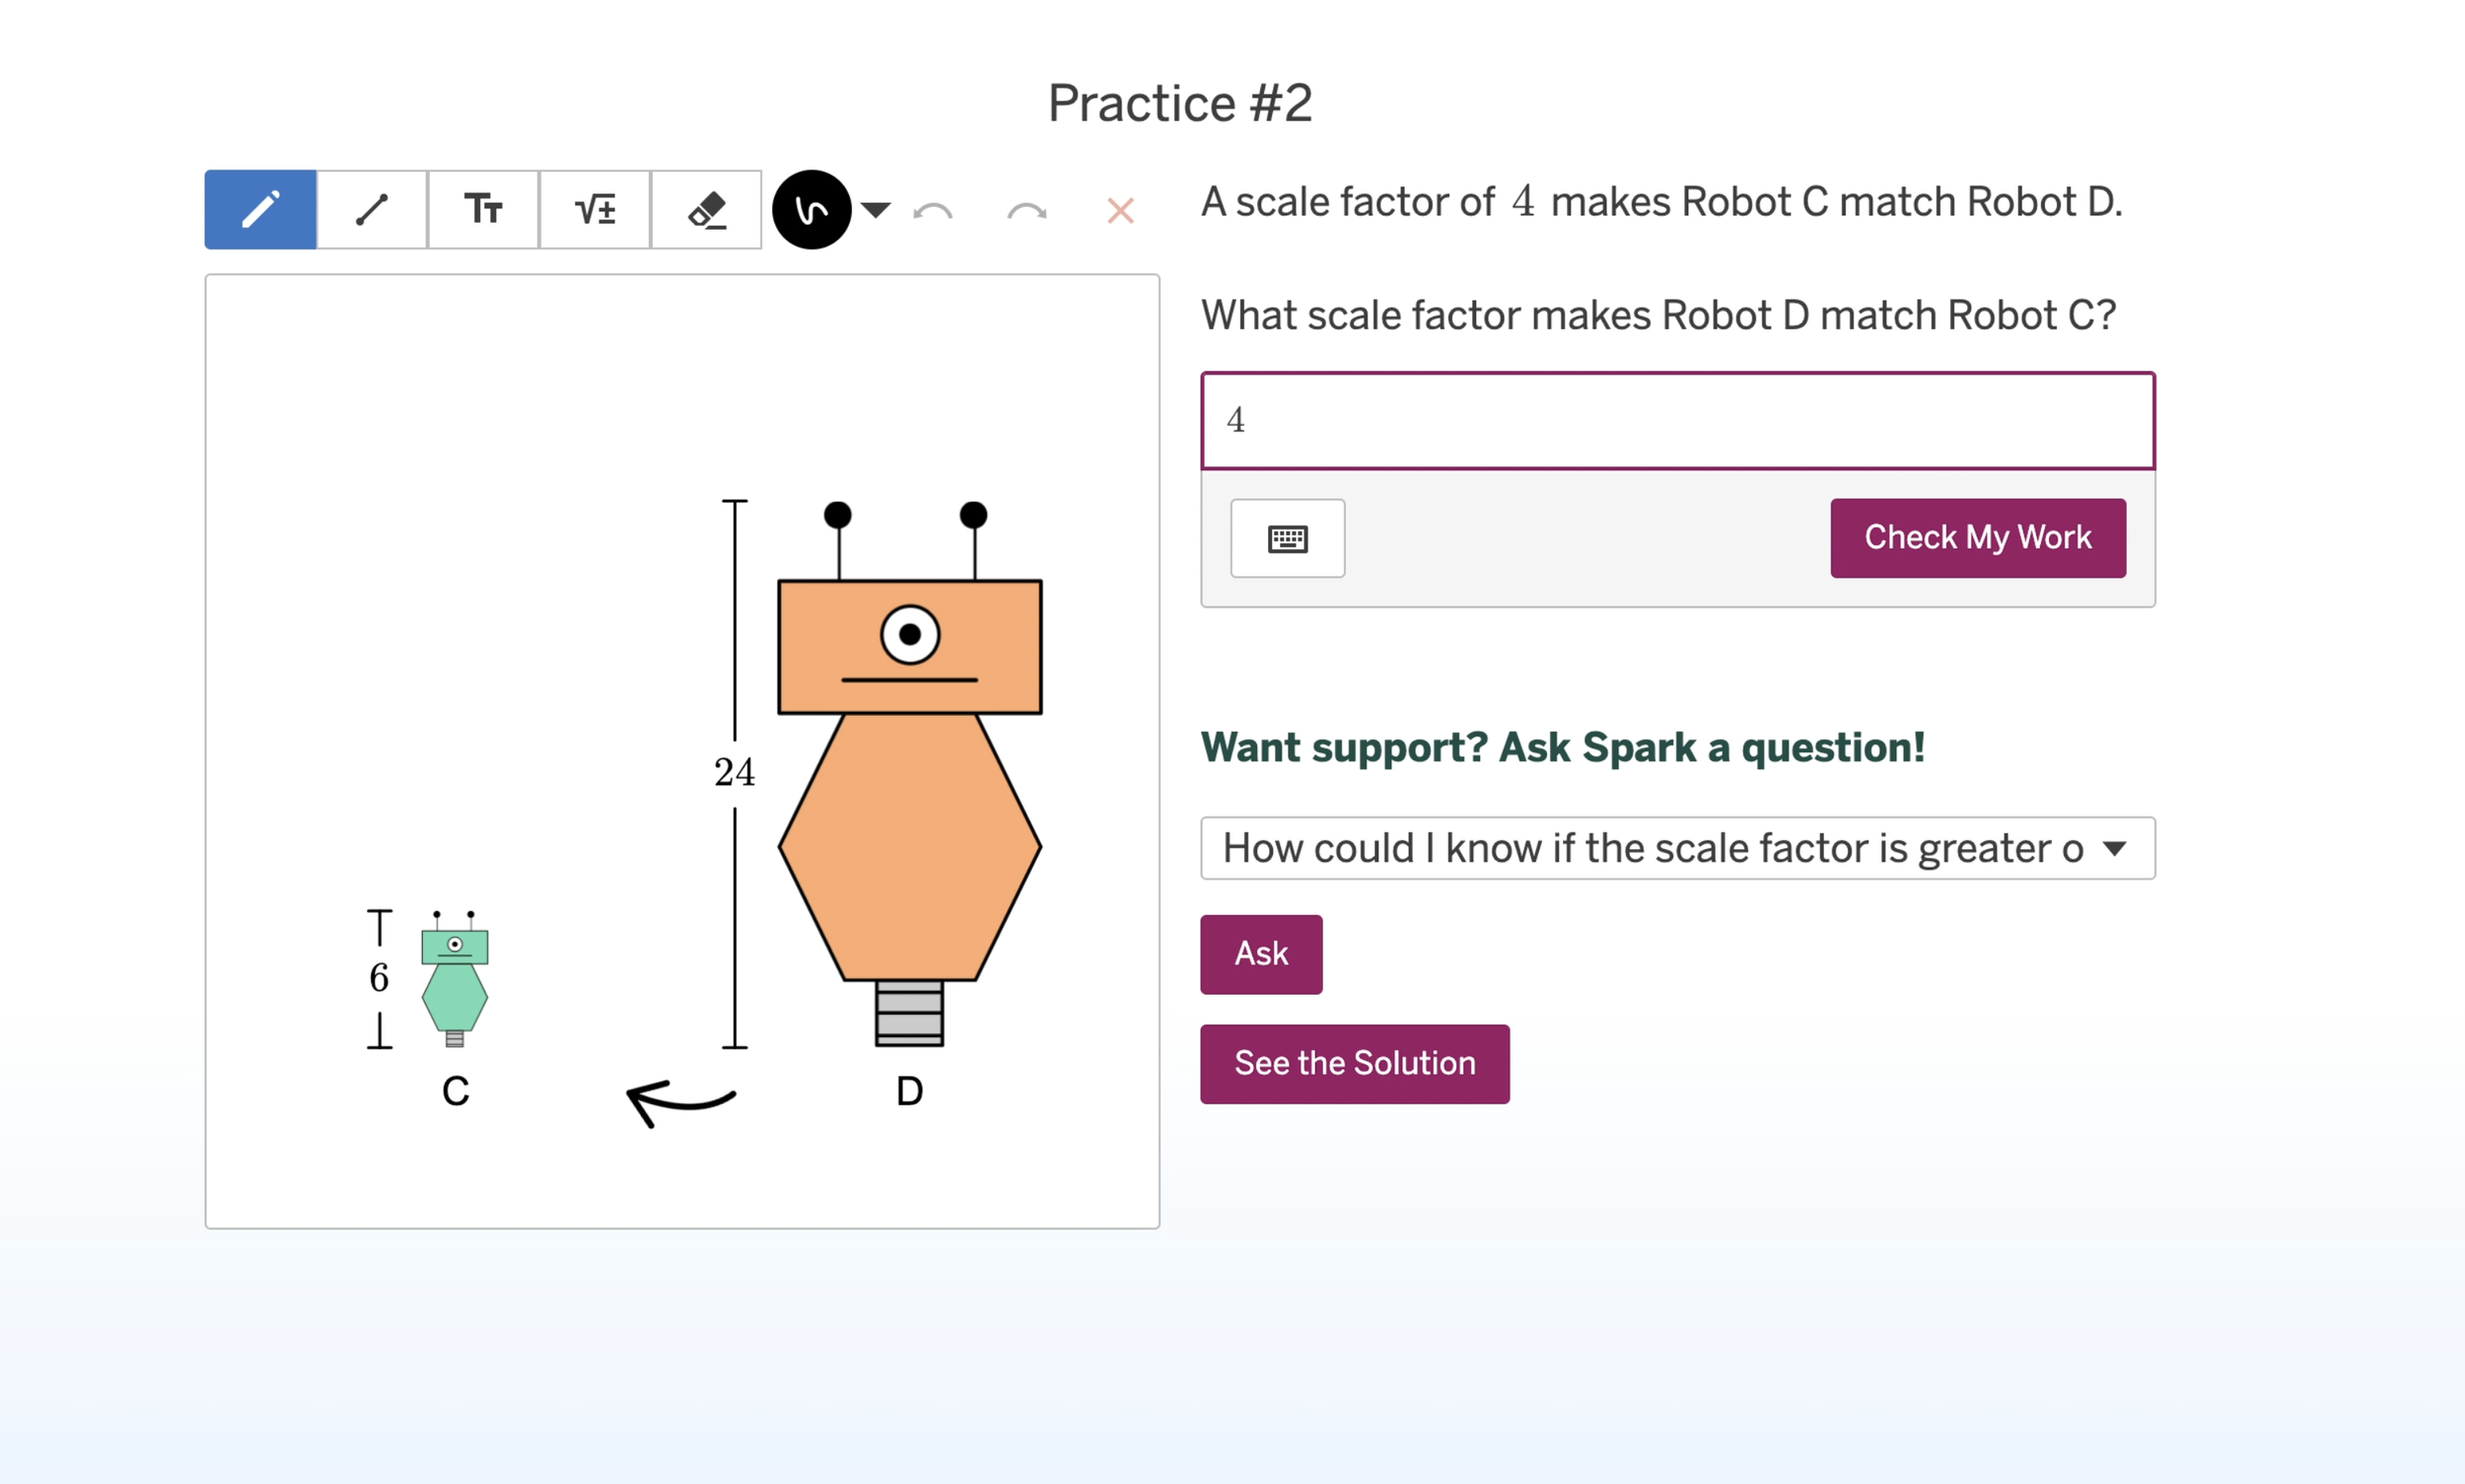The image size is (2465, 1484).
Task: Select the straight line tool
Action: (x=372, y=209)
